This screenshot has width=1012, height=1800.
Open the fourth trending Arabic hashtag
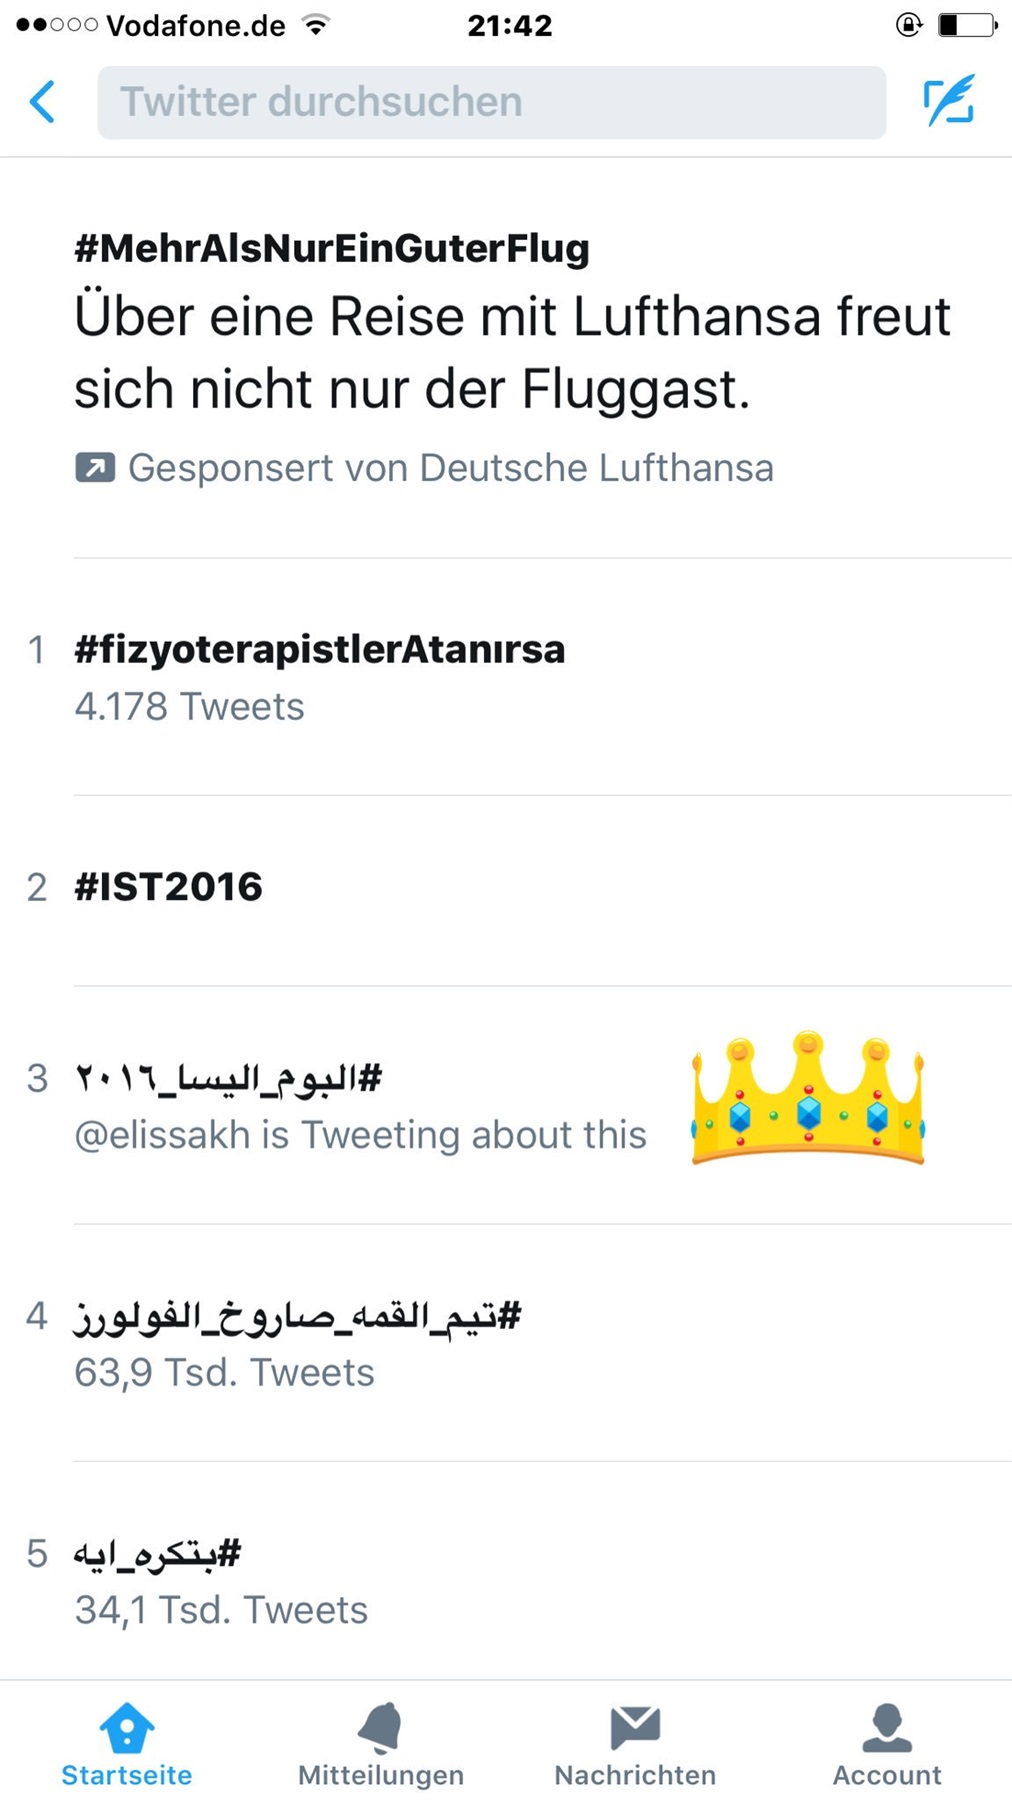[x=298, y=1316]
